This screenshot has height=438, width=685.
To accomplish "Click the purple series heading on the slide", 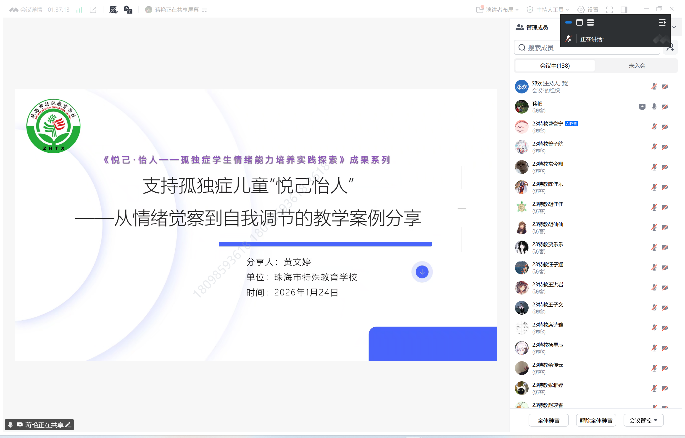I will 246,160.
